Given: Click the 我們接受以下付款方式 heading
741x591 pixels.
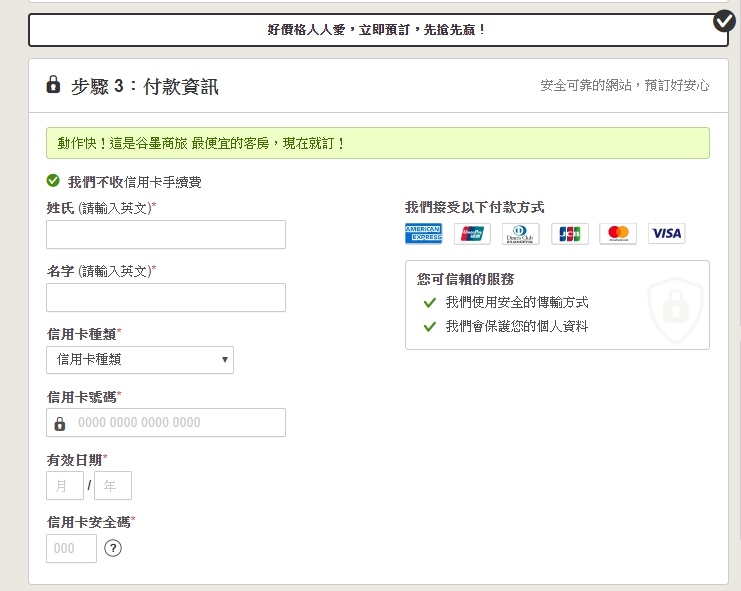Looking at the screenshot, I should coord(474,207).
